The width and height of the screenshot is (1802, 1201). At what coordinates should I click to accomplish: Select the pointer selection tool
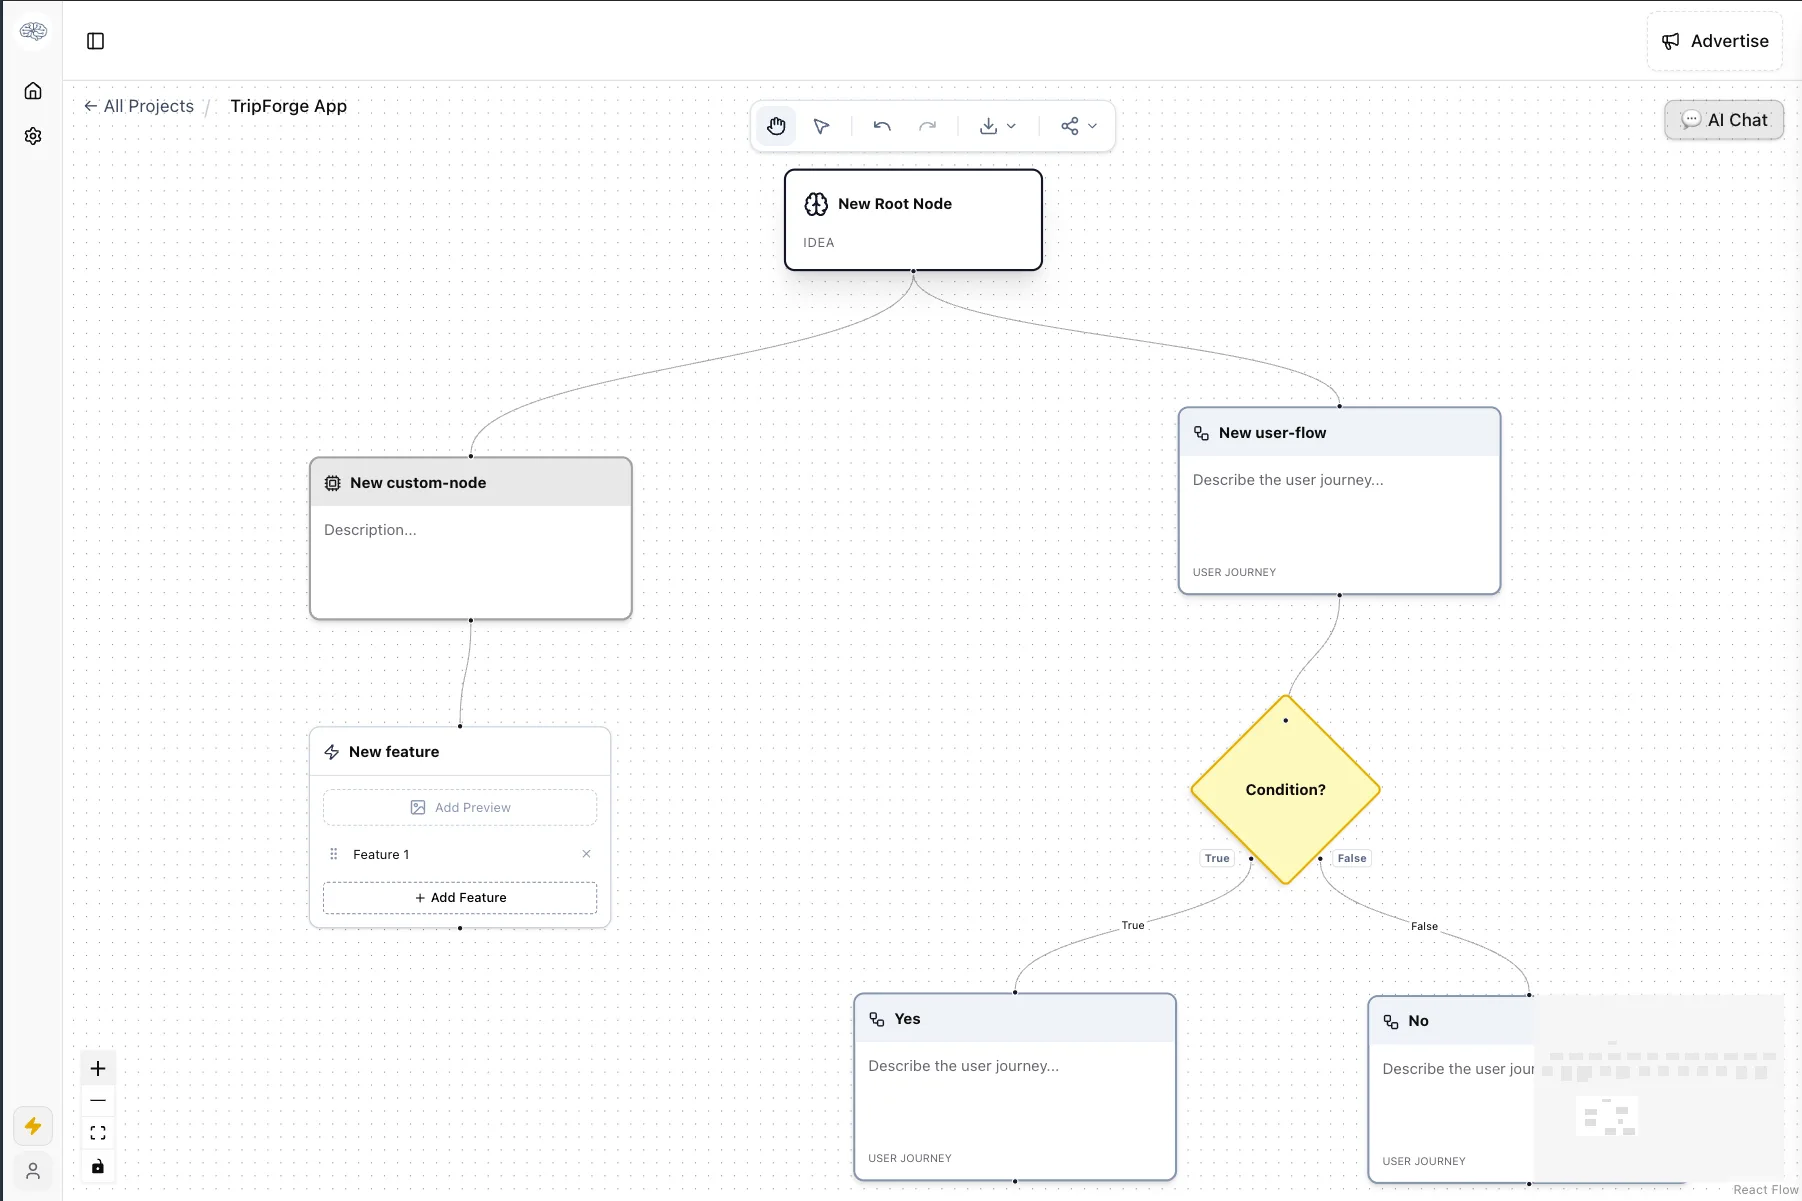click(821, 126)
